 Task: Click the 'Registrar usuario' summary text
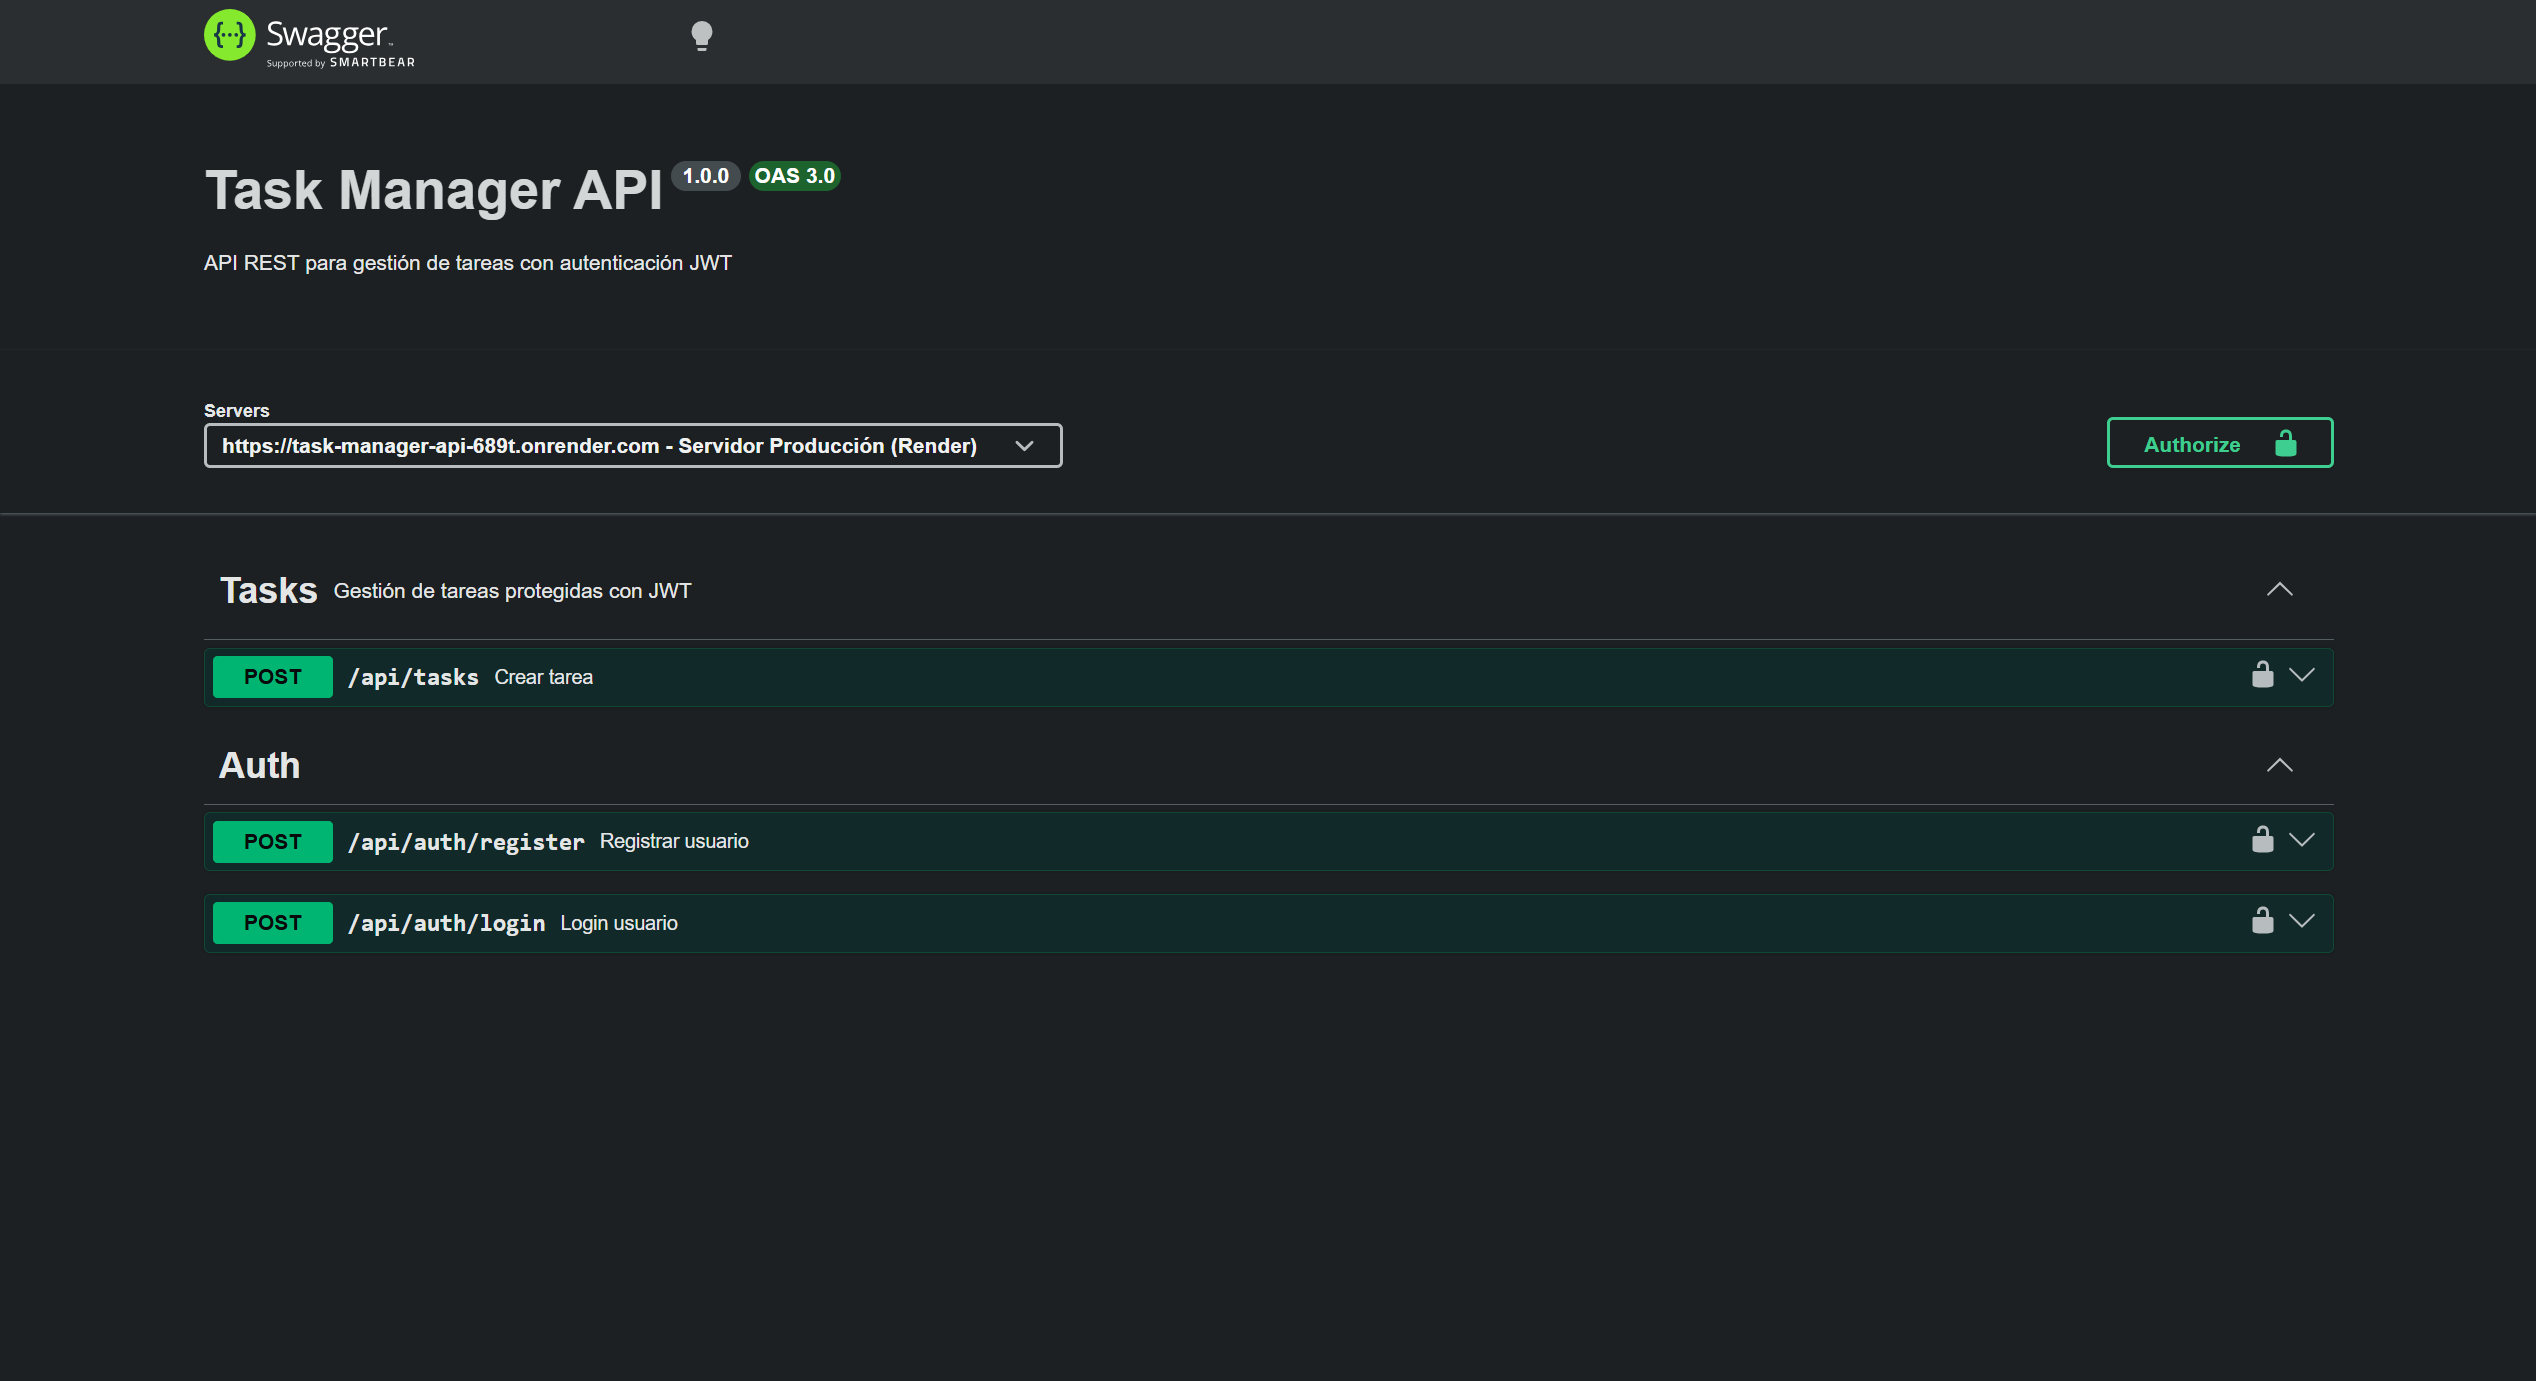pos(674,842)
